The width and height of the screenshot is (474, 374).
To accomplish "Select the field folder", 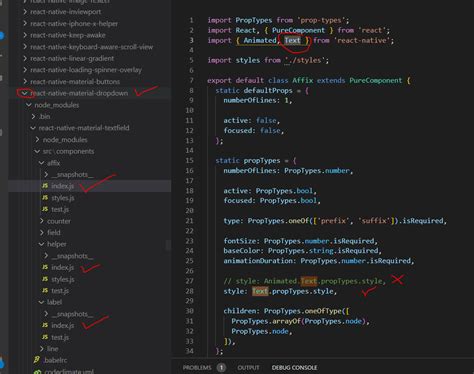I will pyautogui.click(x=54, y=232).
